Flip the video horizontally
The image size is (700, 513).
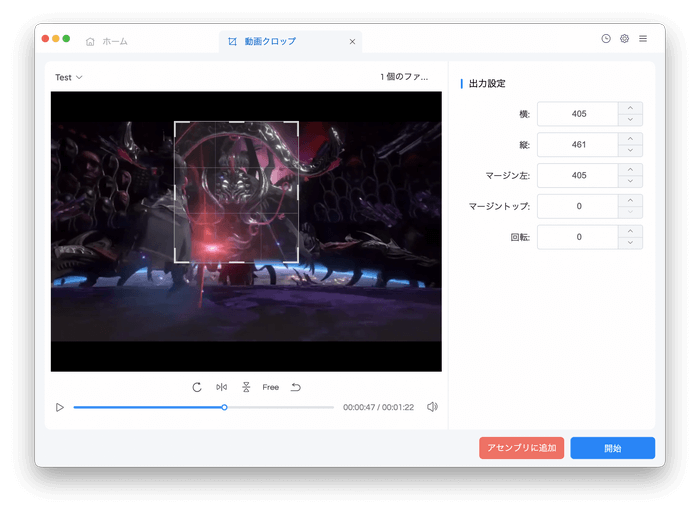tap(222, 387)
